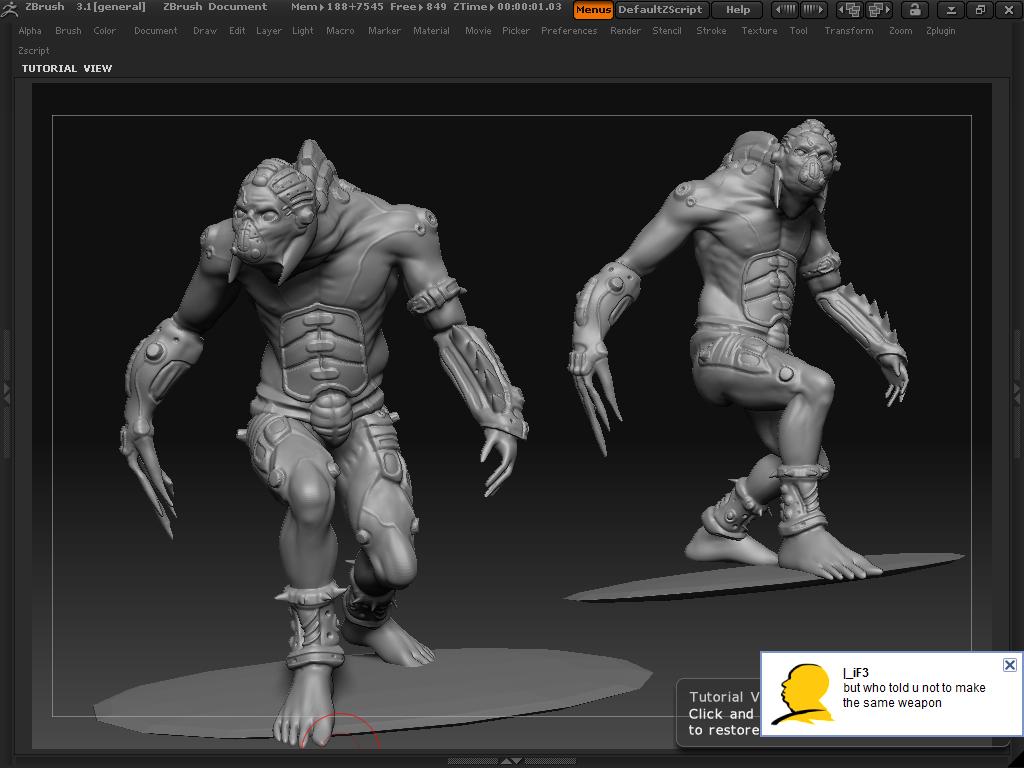
Task: Open the Stencil menu
Action: [x=667, y=31]
